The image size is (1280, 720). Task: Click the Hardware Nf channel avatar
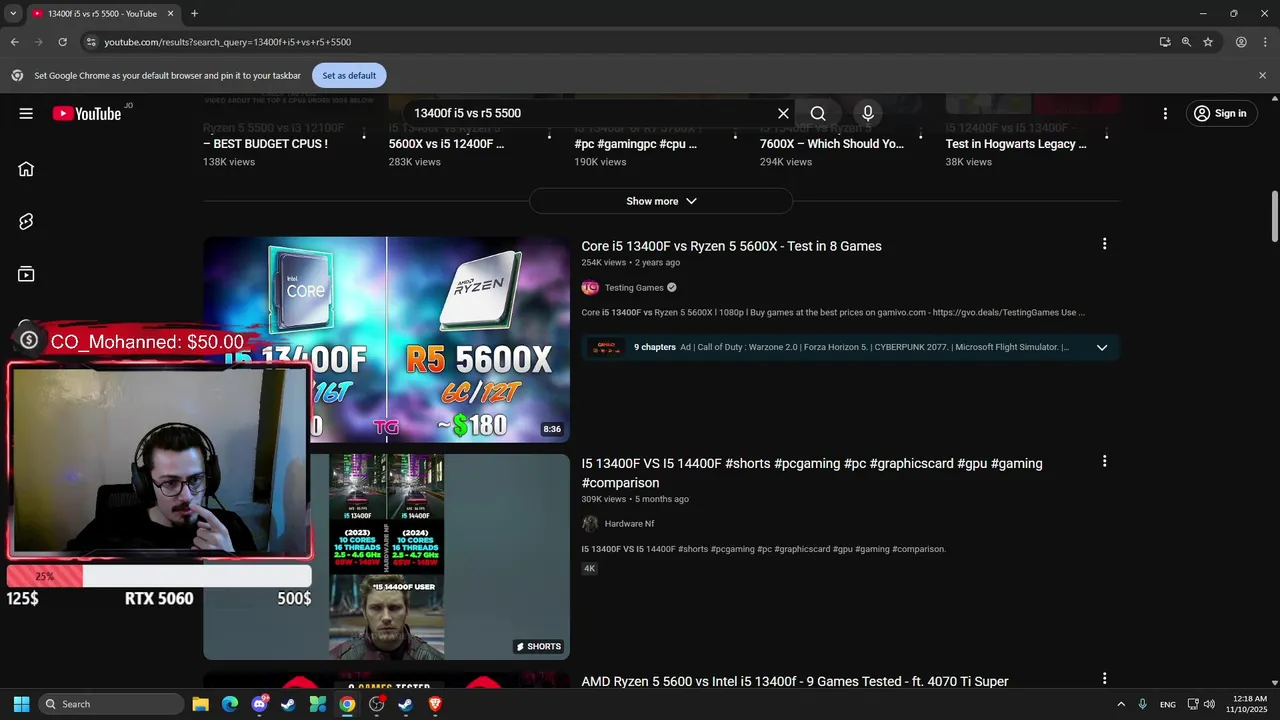click(x=590, y=524)
